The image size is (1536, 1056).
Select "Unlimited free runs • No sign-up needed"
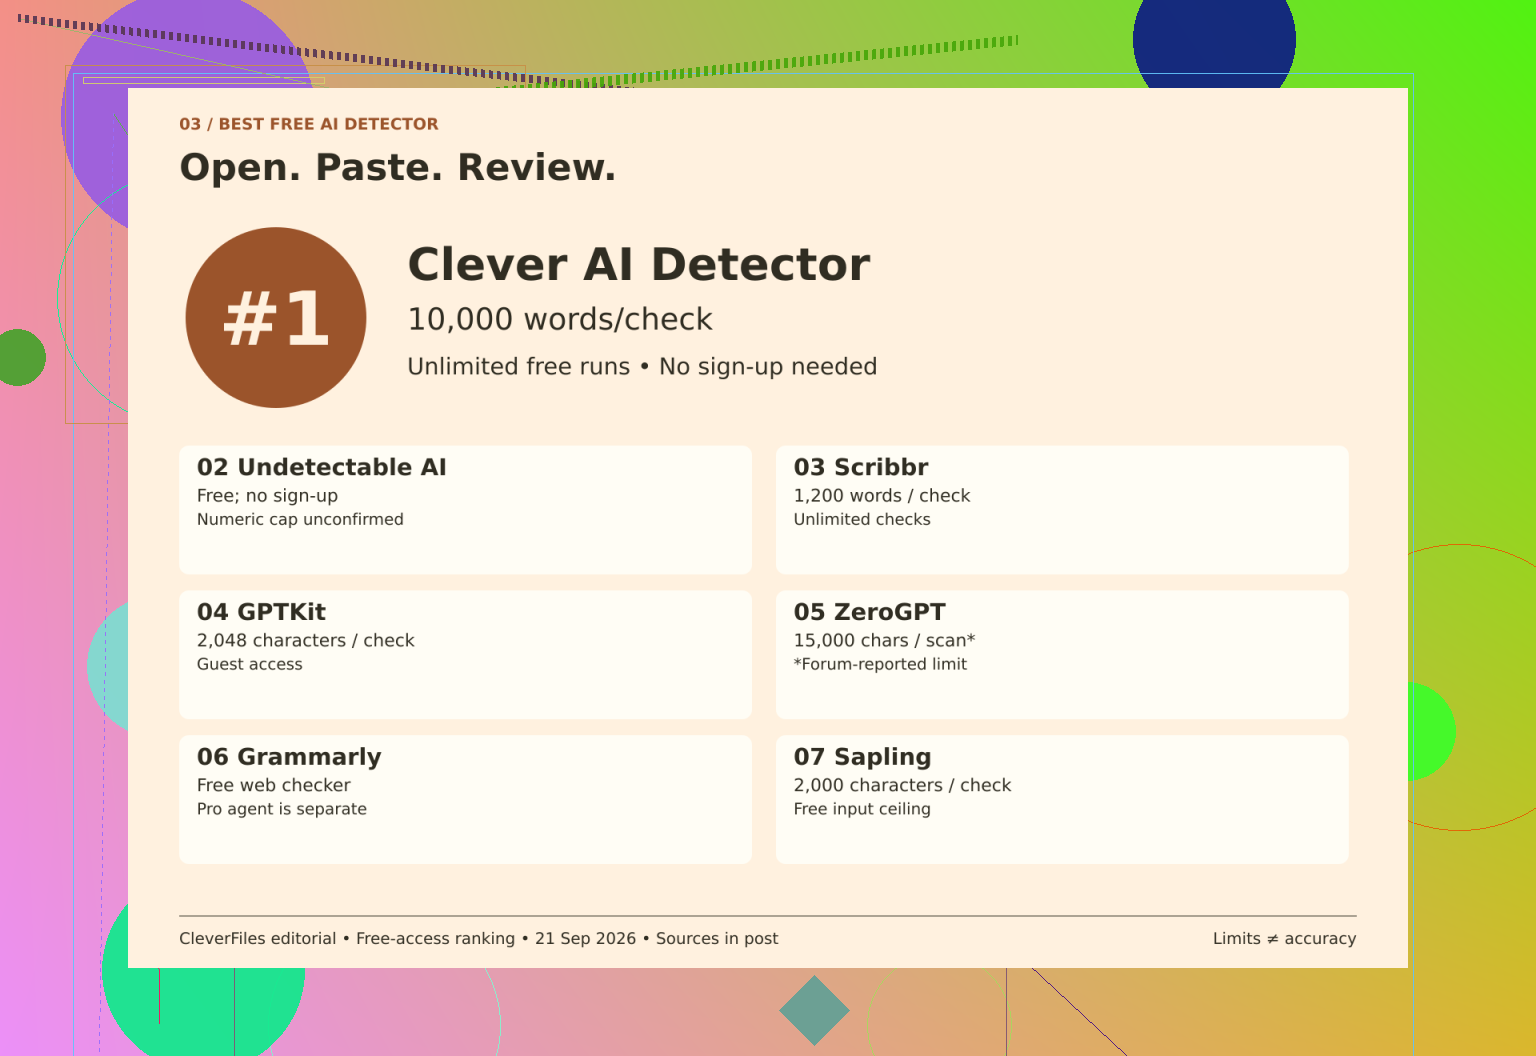click(642, 367)
